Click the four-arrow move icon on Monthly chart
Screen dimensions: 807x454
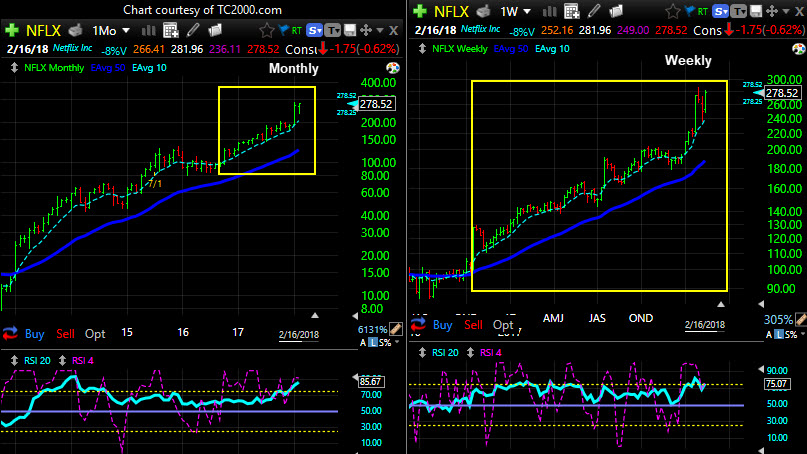click(366, 31)
